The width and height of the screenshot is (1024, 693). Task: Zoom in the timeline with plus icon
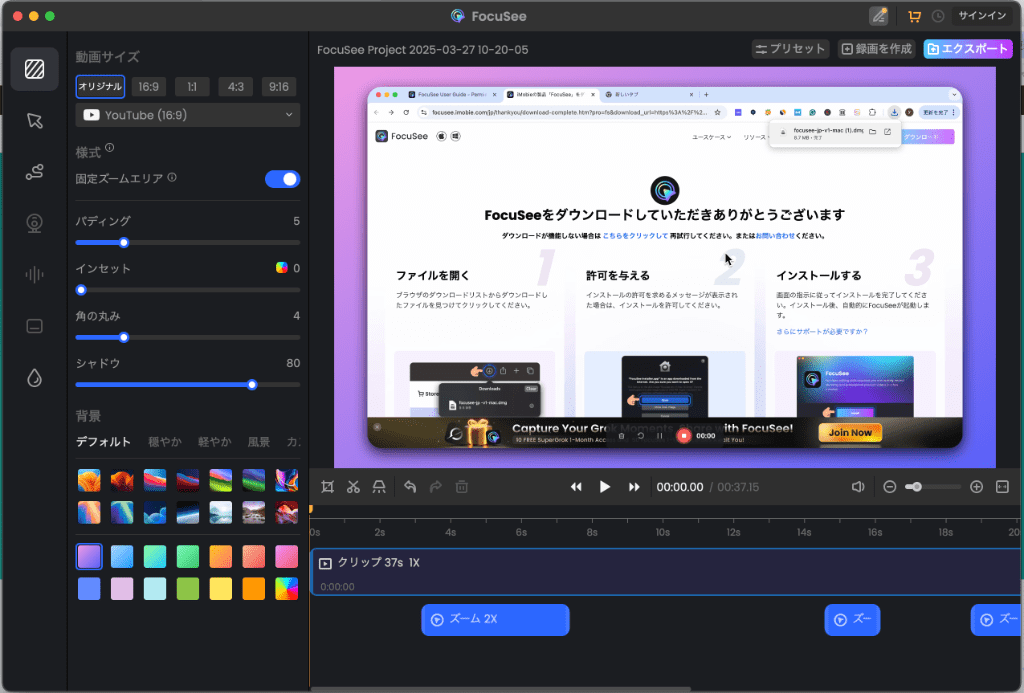976,487
